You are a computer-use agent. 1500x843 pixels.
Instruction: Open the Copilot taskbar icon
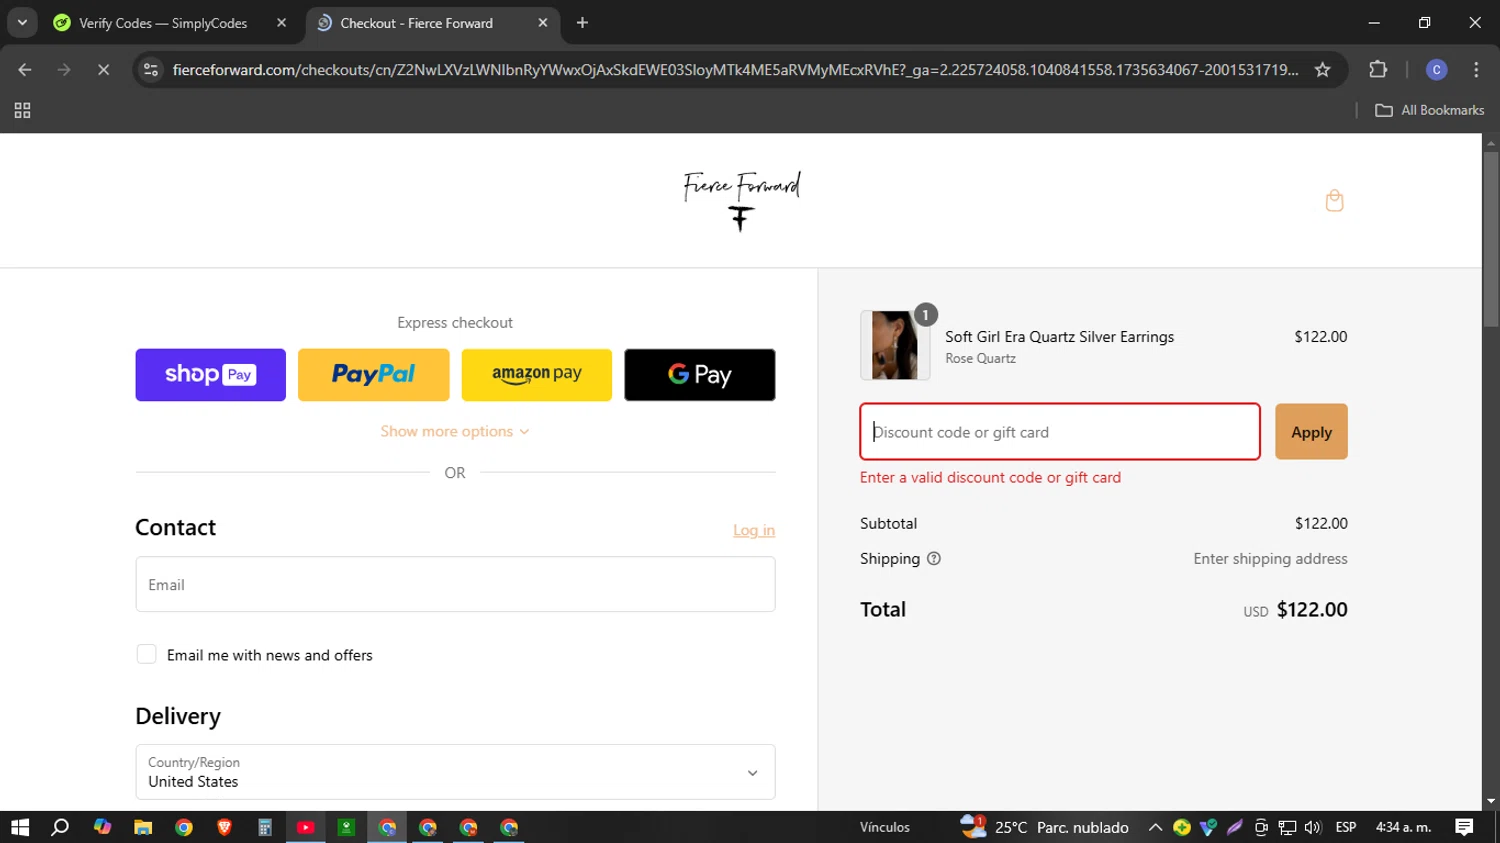click(x=102, y=827)
